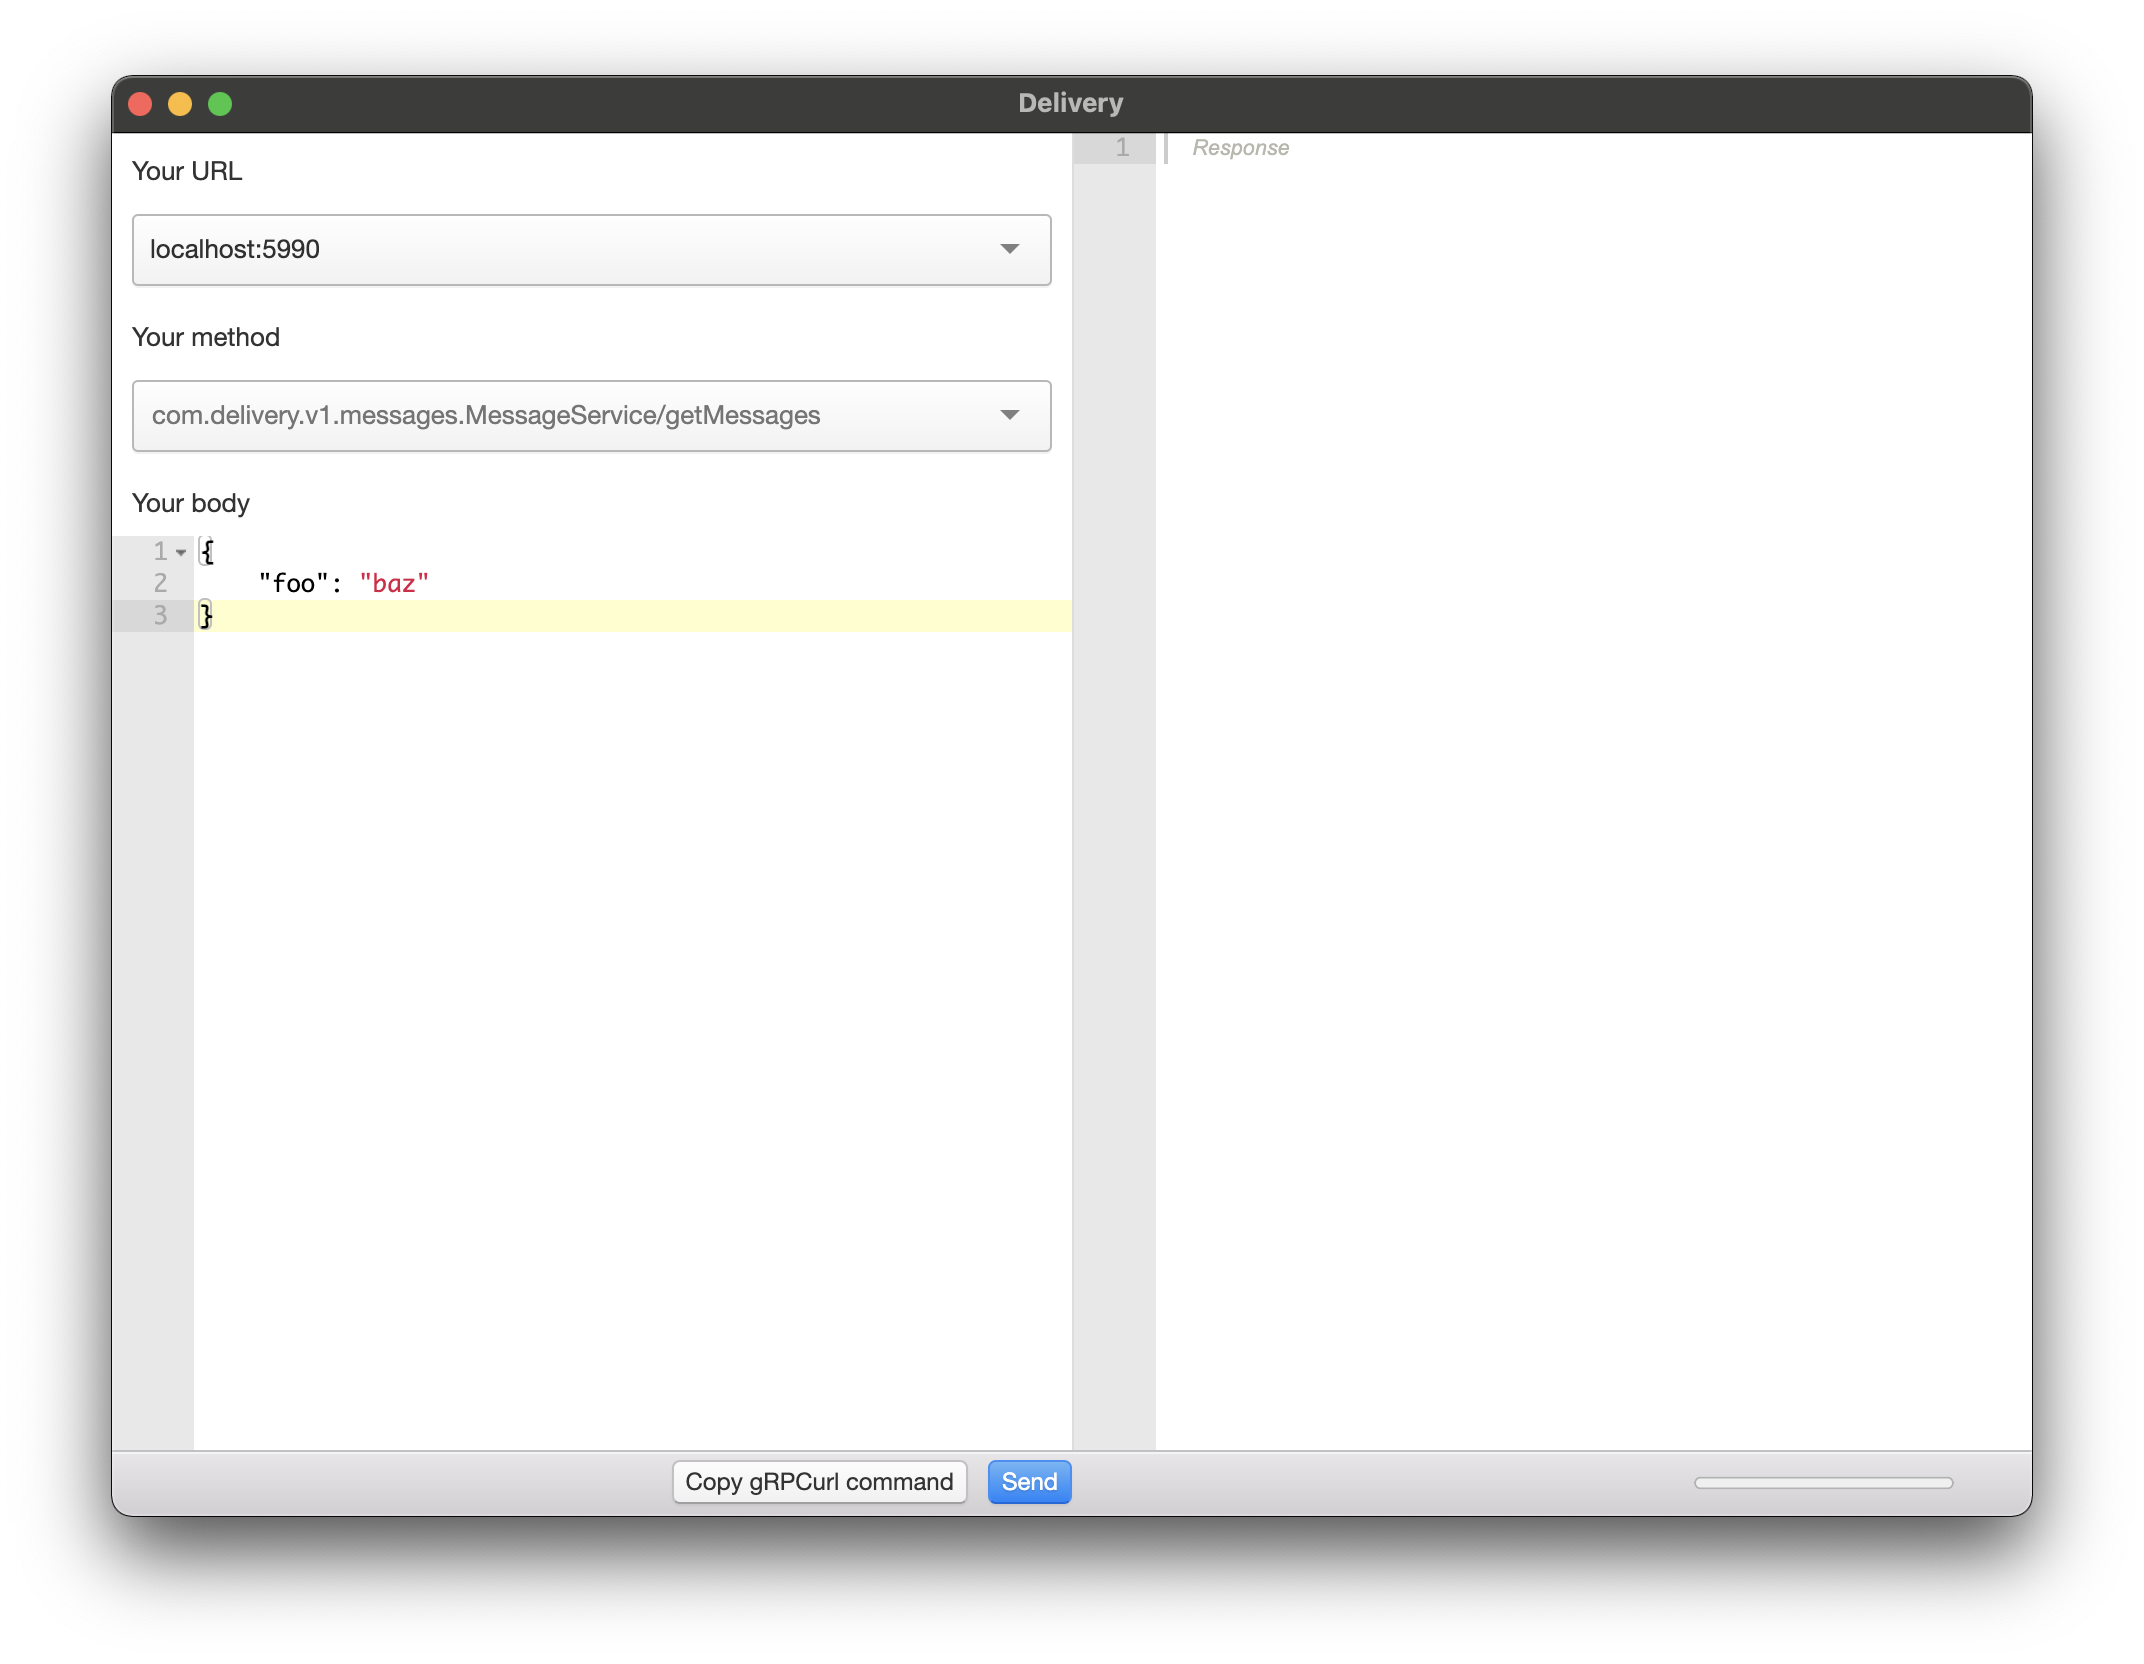The width and height of the screenshot is (2144, 1664).
Task: Click the Your body label
Action: coord(190,503)
